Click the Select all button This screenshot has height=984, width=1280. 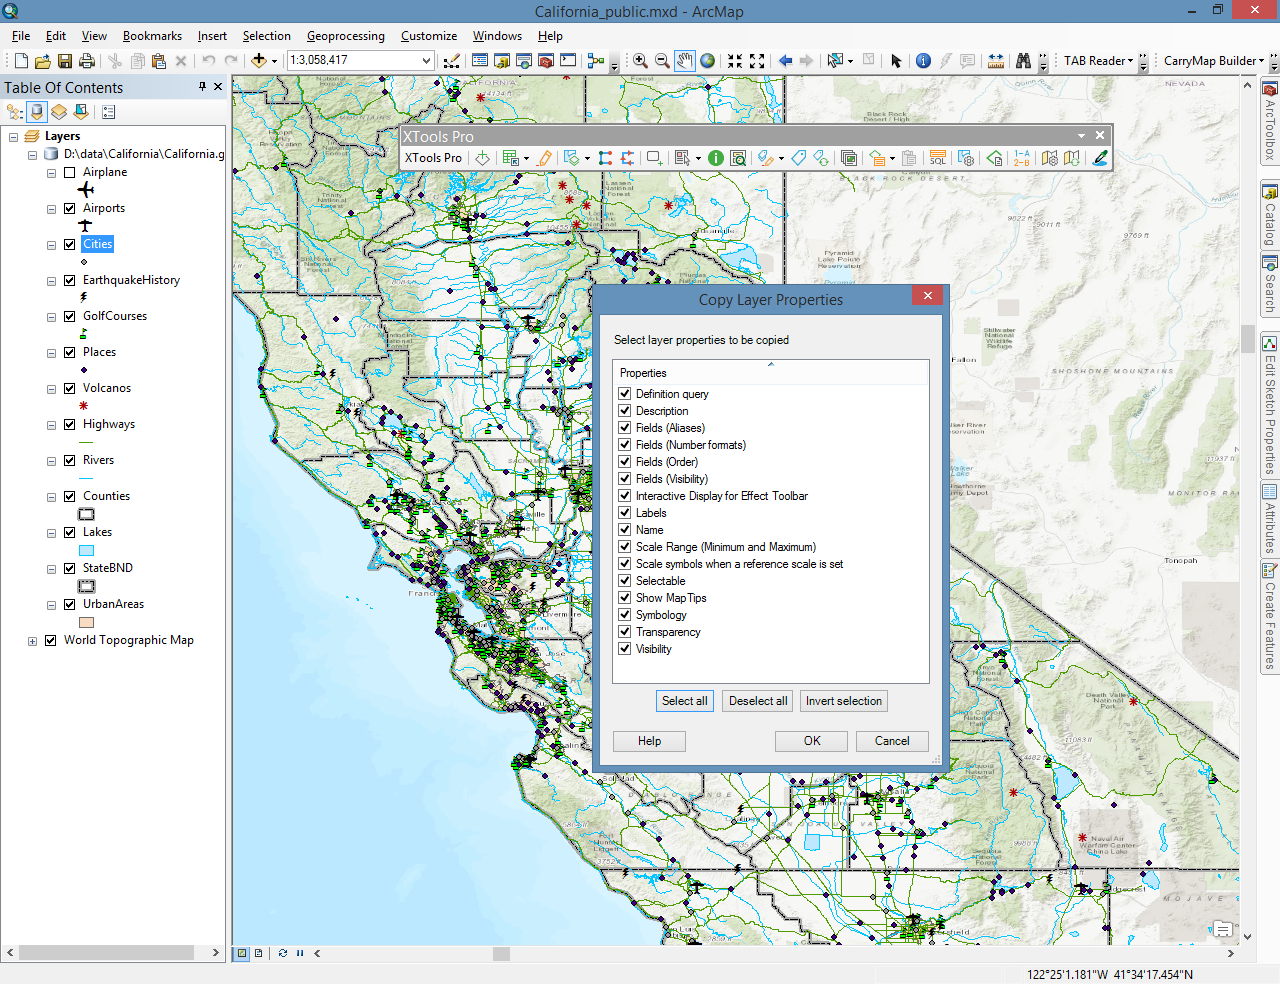tap(685, 701)
